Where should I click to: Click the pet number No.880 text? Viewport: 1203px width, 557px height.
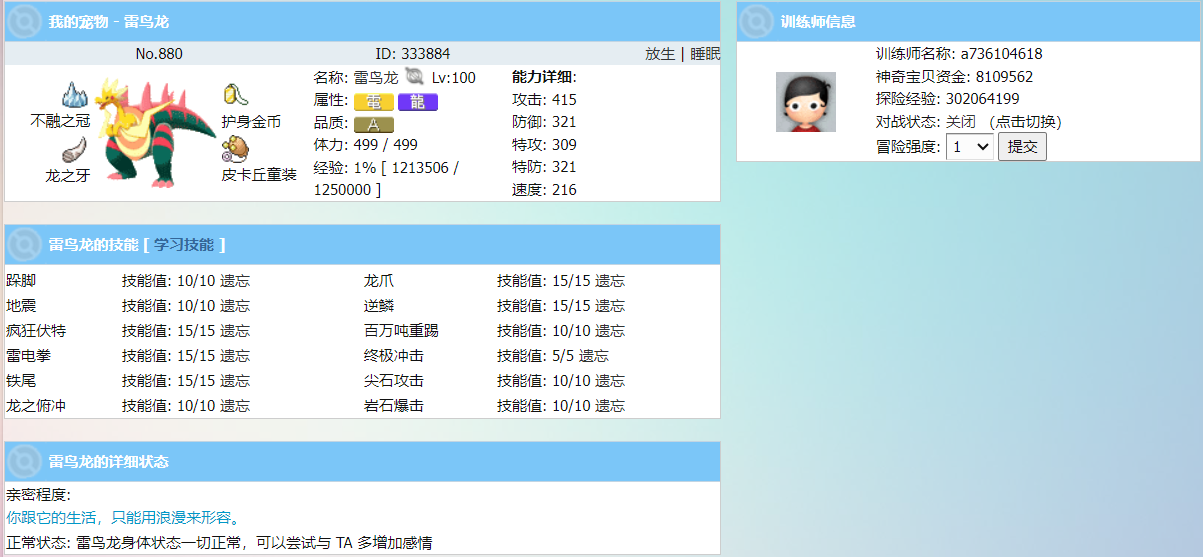click(159, 54)
